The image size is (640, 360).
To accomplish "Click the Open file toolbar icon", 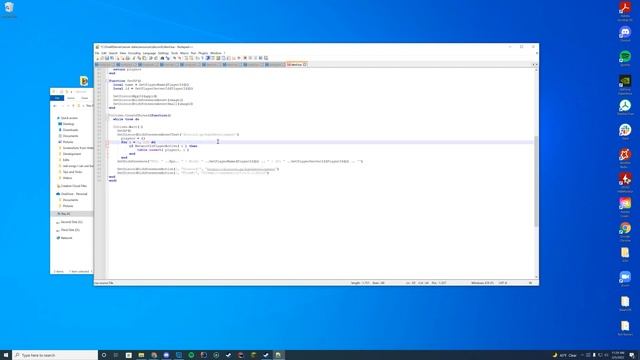I will click(102, 58).
